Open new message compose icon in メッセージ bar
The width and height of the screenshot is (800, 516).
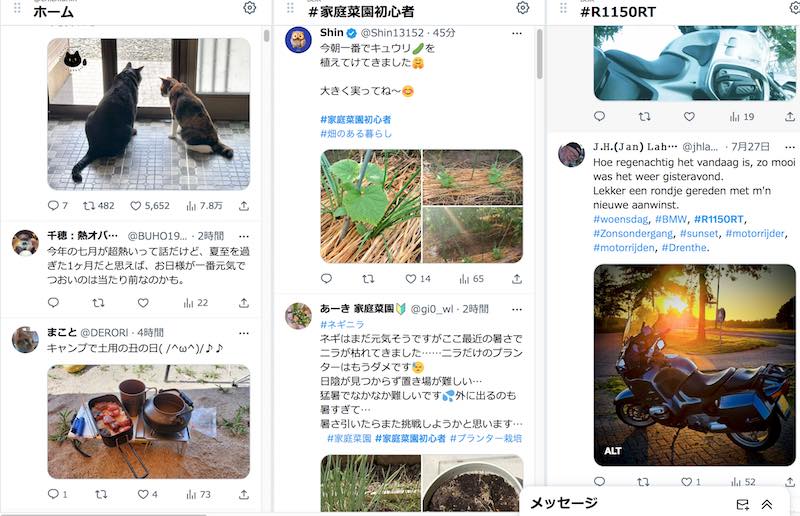pyautogui.click(x=743, y=504)
